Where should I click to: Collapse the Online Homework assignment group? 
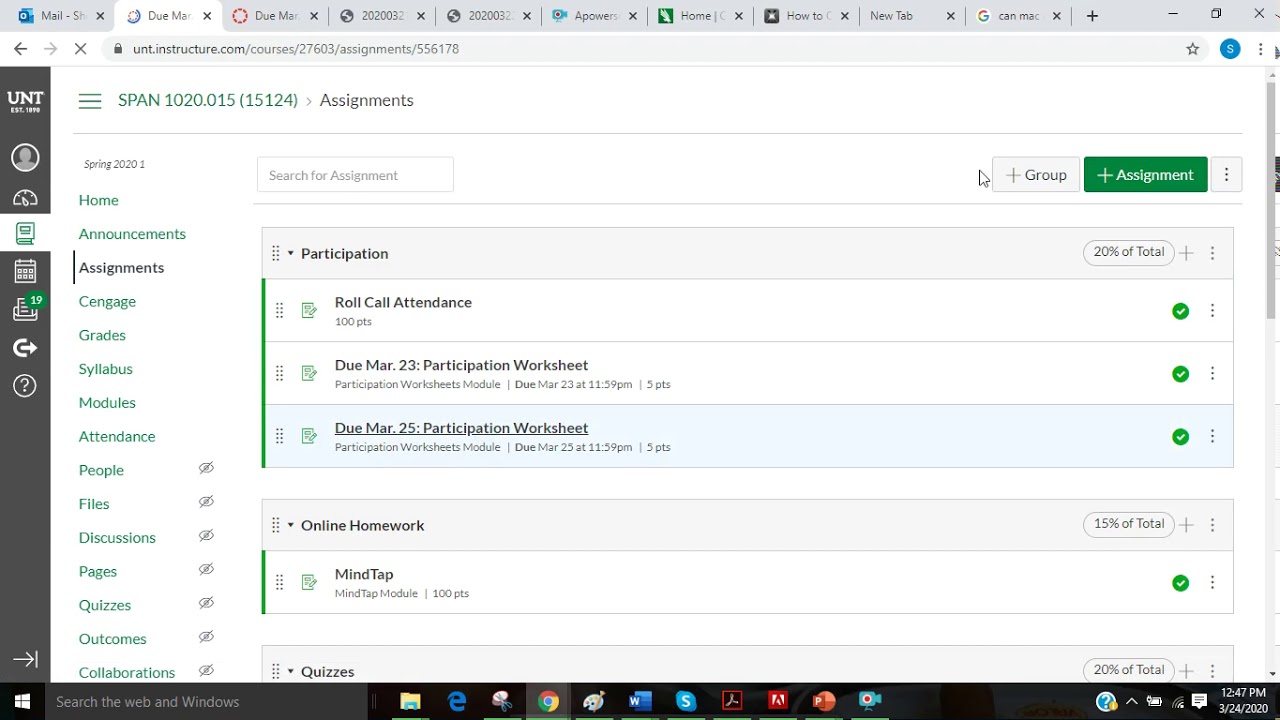(291, 525)
